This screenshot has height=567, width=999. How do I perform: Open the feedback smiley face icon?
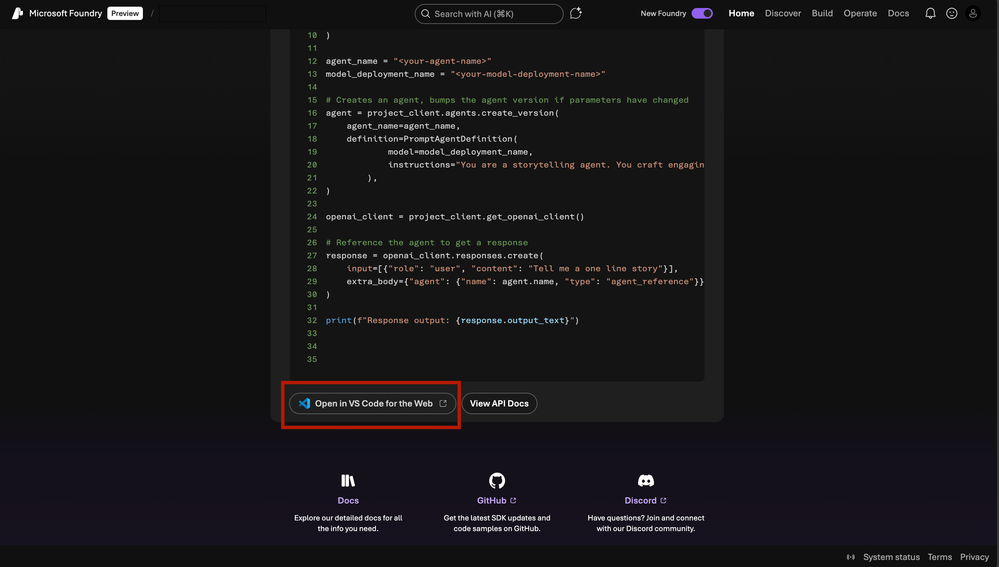click(x=951, y=13)
